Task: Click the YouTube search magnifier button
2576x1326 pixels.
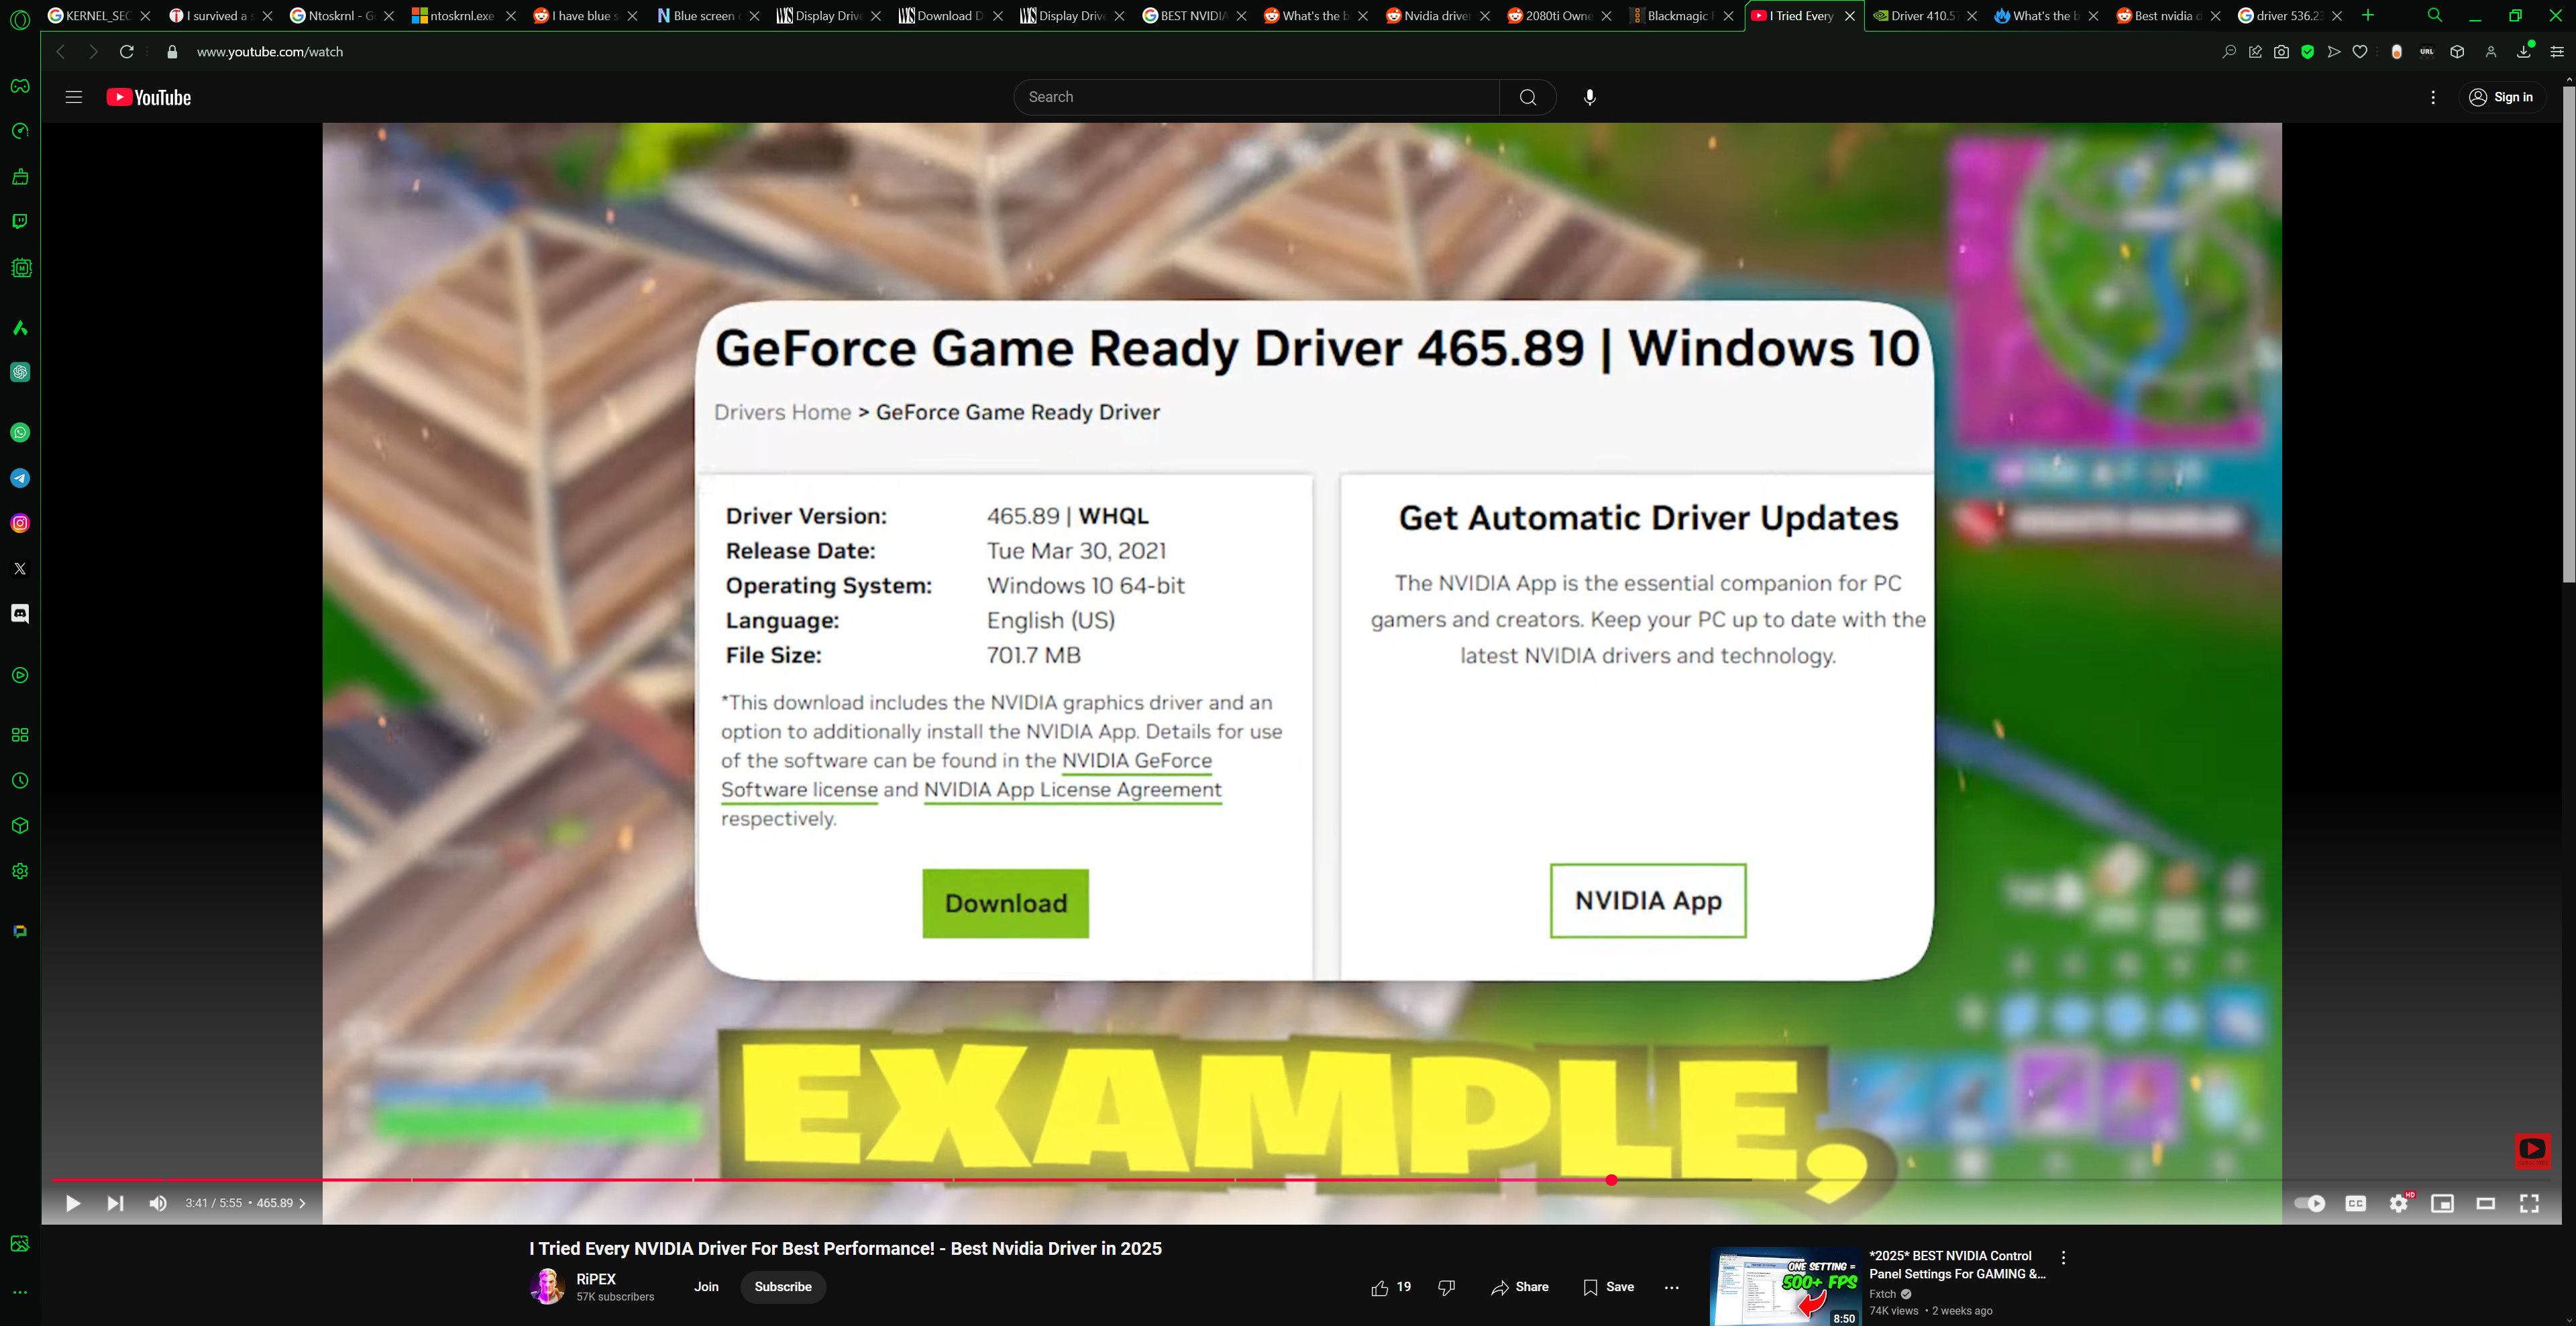Action: (1527, 97)
